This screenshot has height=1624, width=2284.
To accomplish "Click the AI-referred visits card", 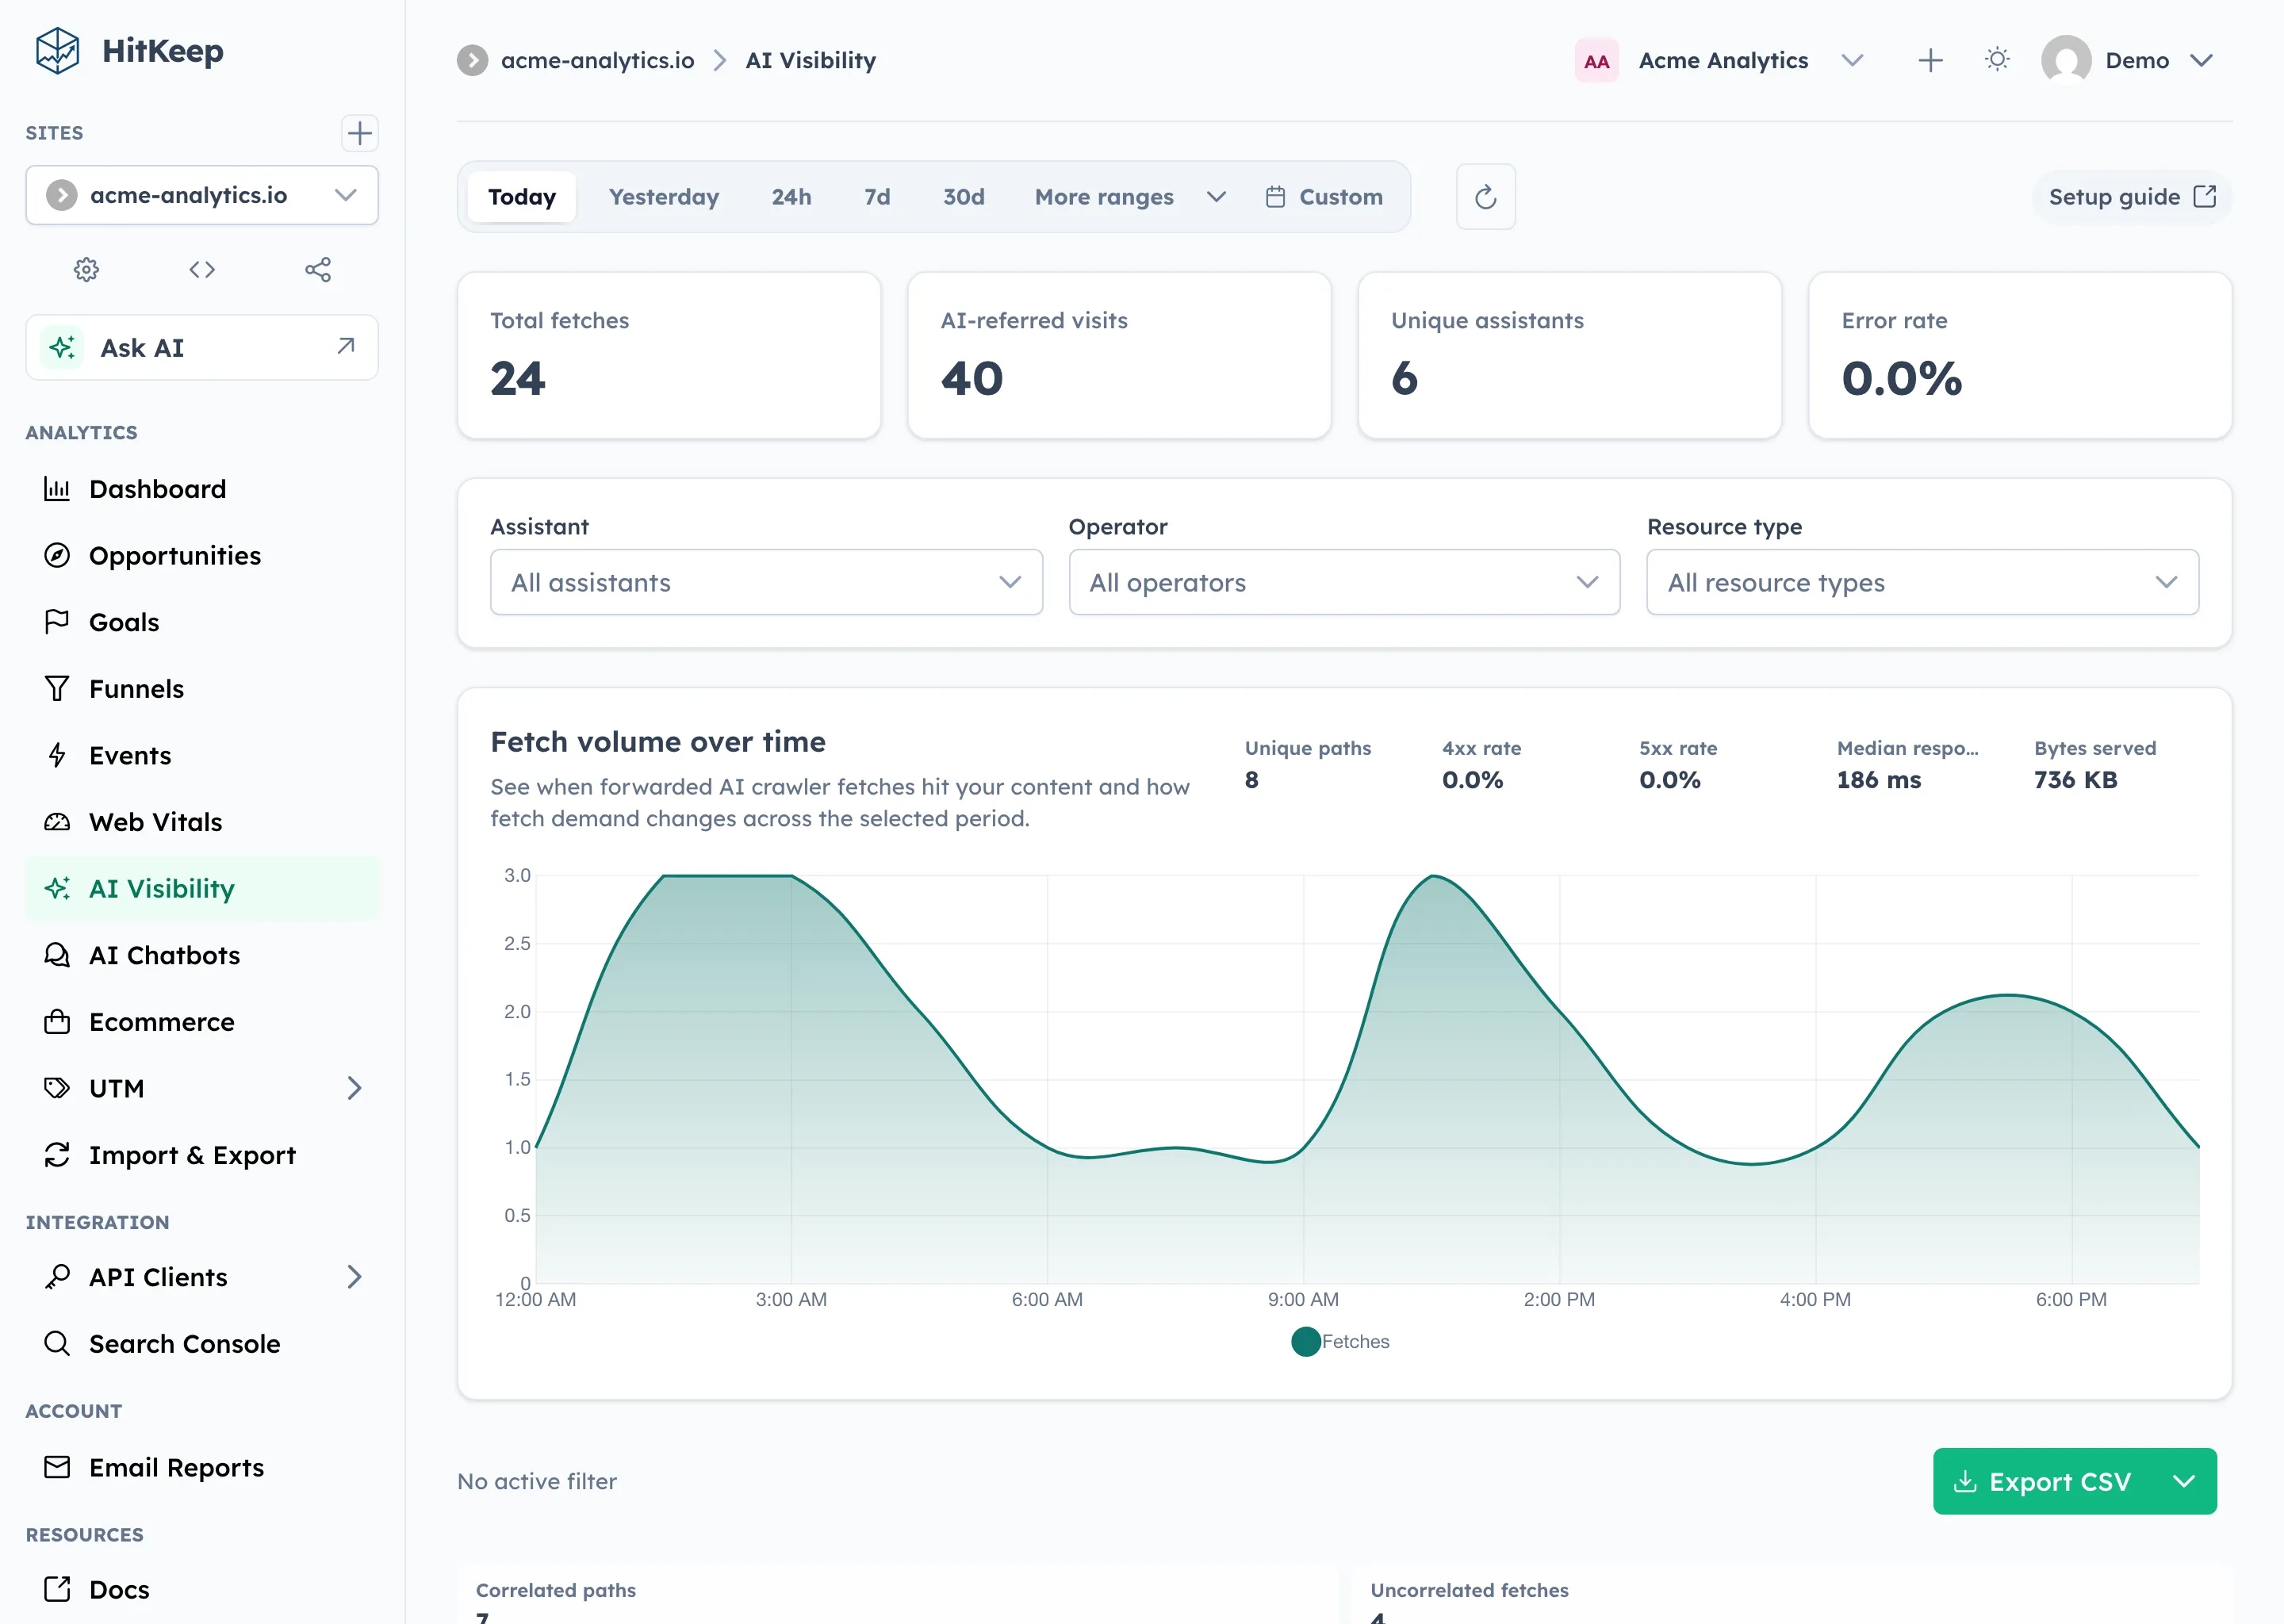I will tap(1119, 355).
